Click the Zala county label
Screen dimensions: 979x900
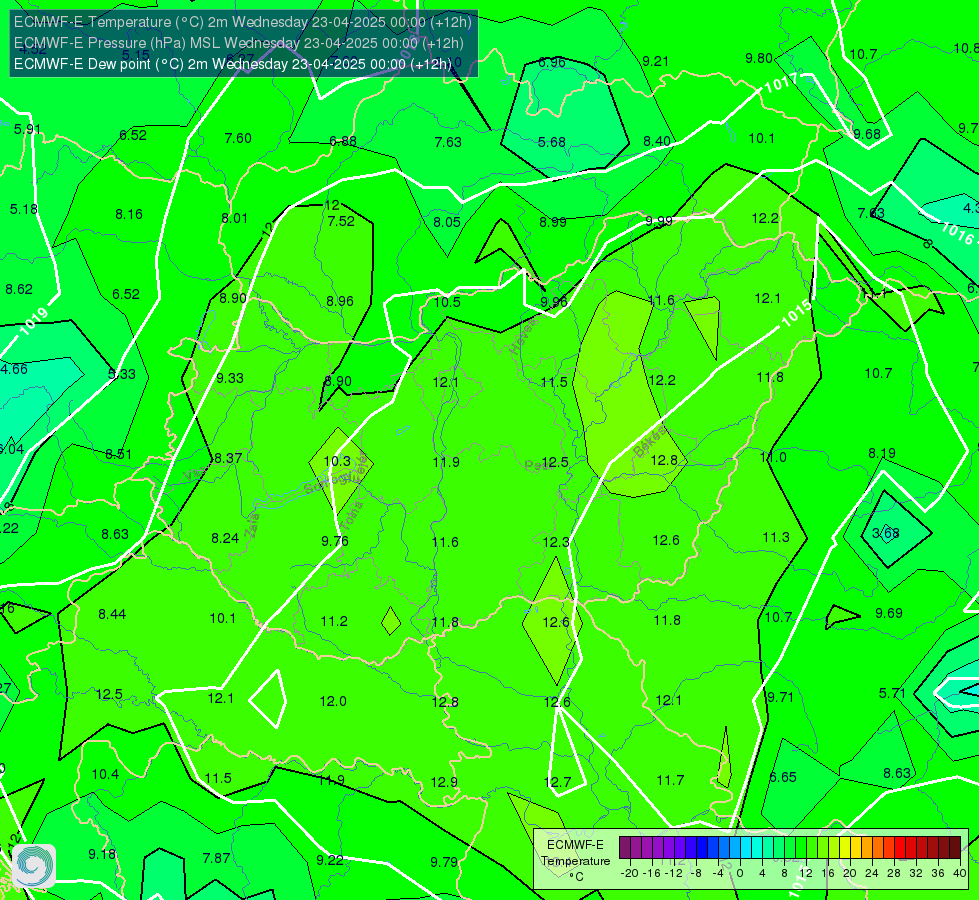[x=252, y=527]
